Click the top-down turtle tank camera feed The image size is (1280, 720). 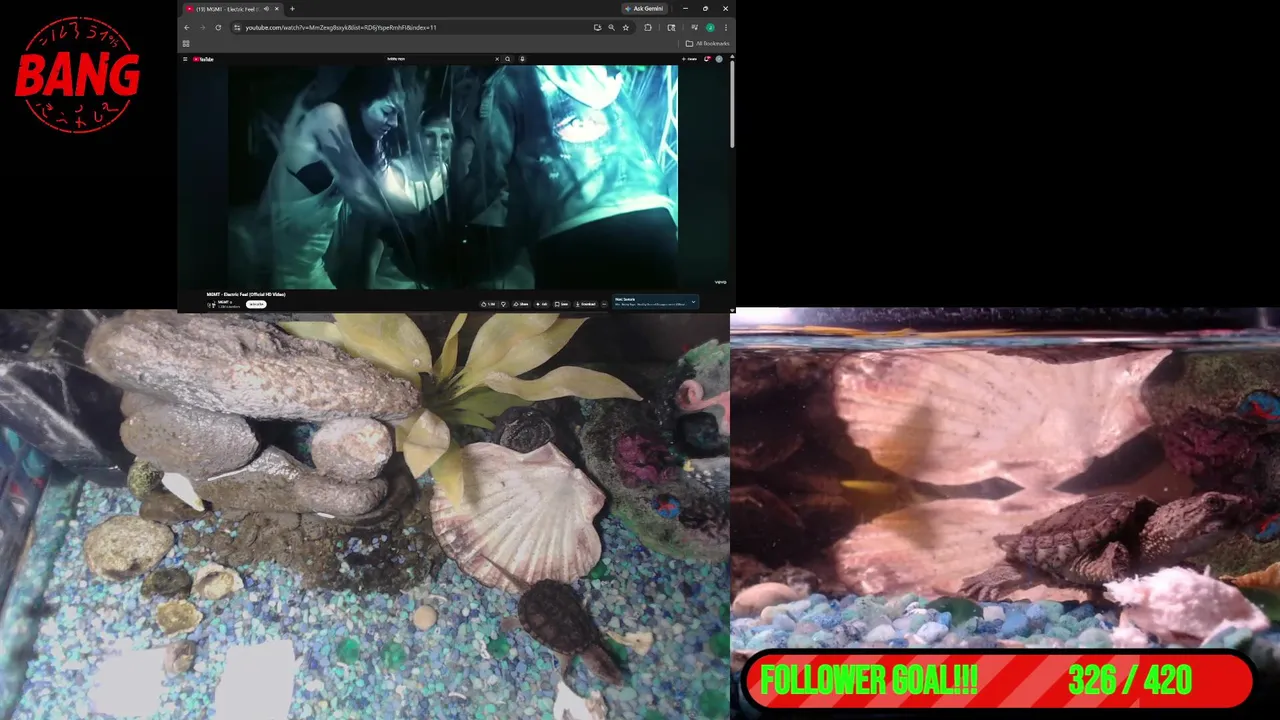coord(365,515)
